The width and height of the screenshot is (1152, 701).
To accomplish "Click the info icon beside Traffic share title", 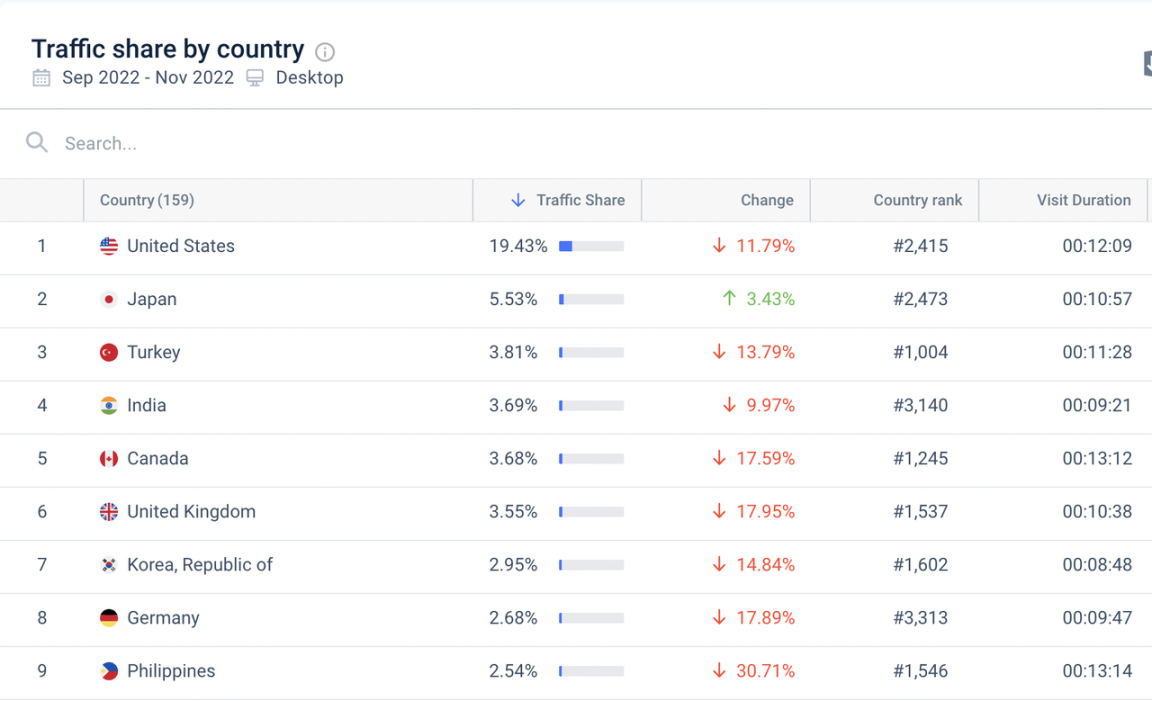I will (x=325, y=52).
